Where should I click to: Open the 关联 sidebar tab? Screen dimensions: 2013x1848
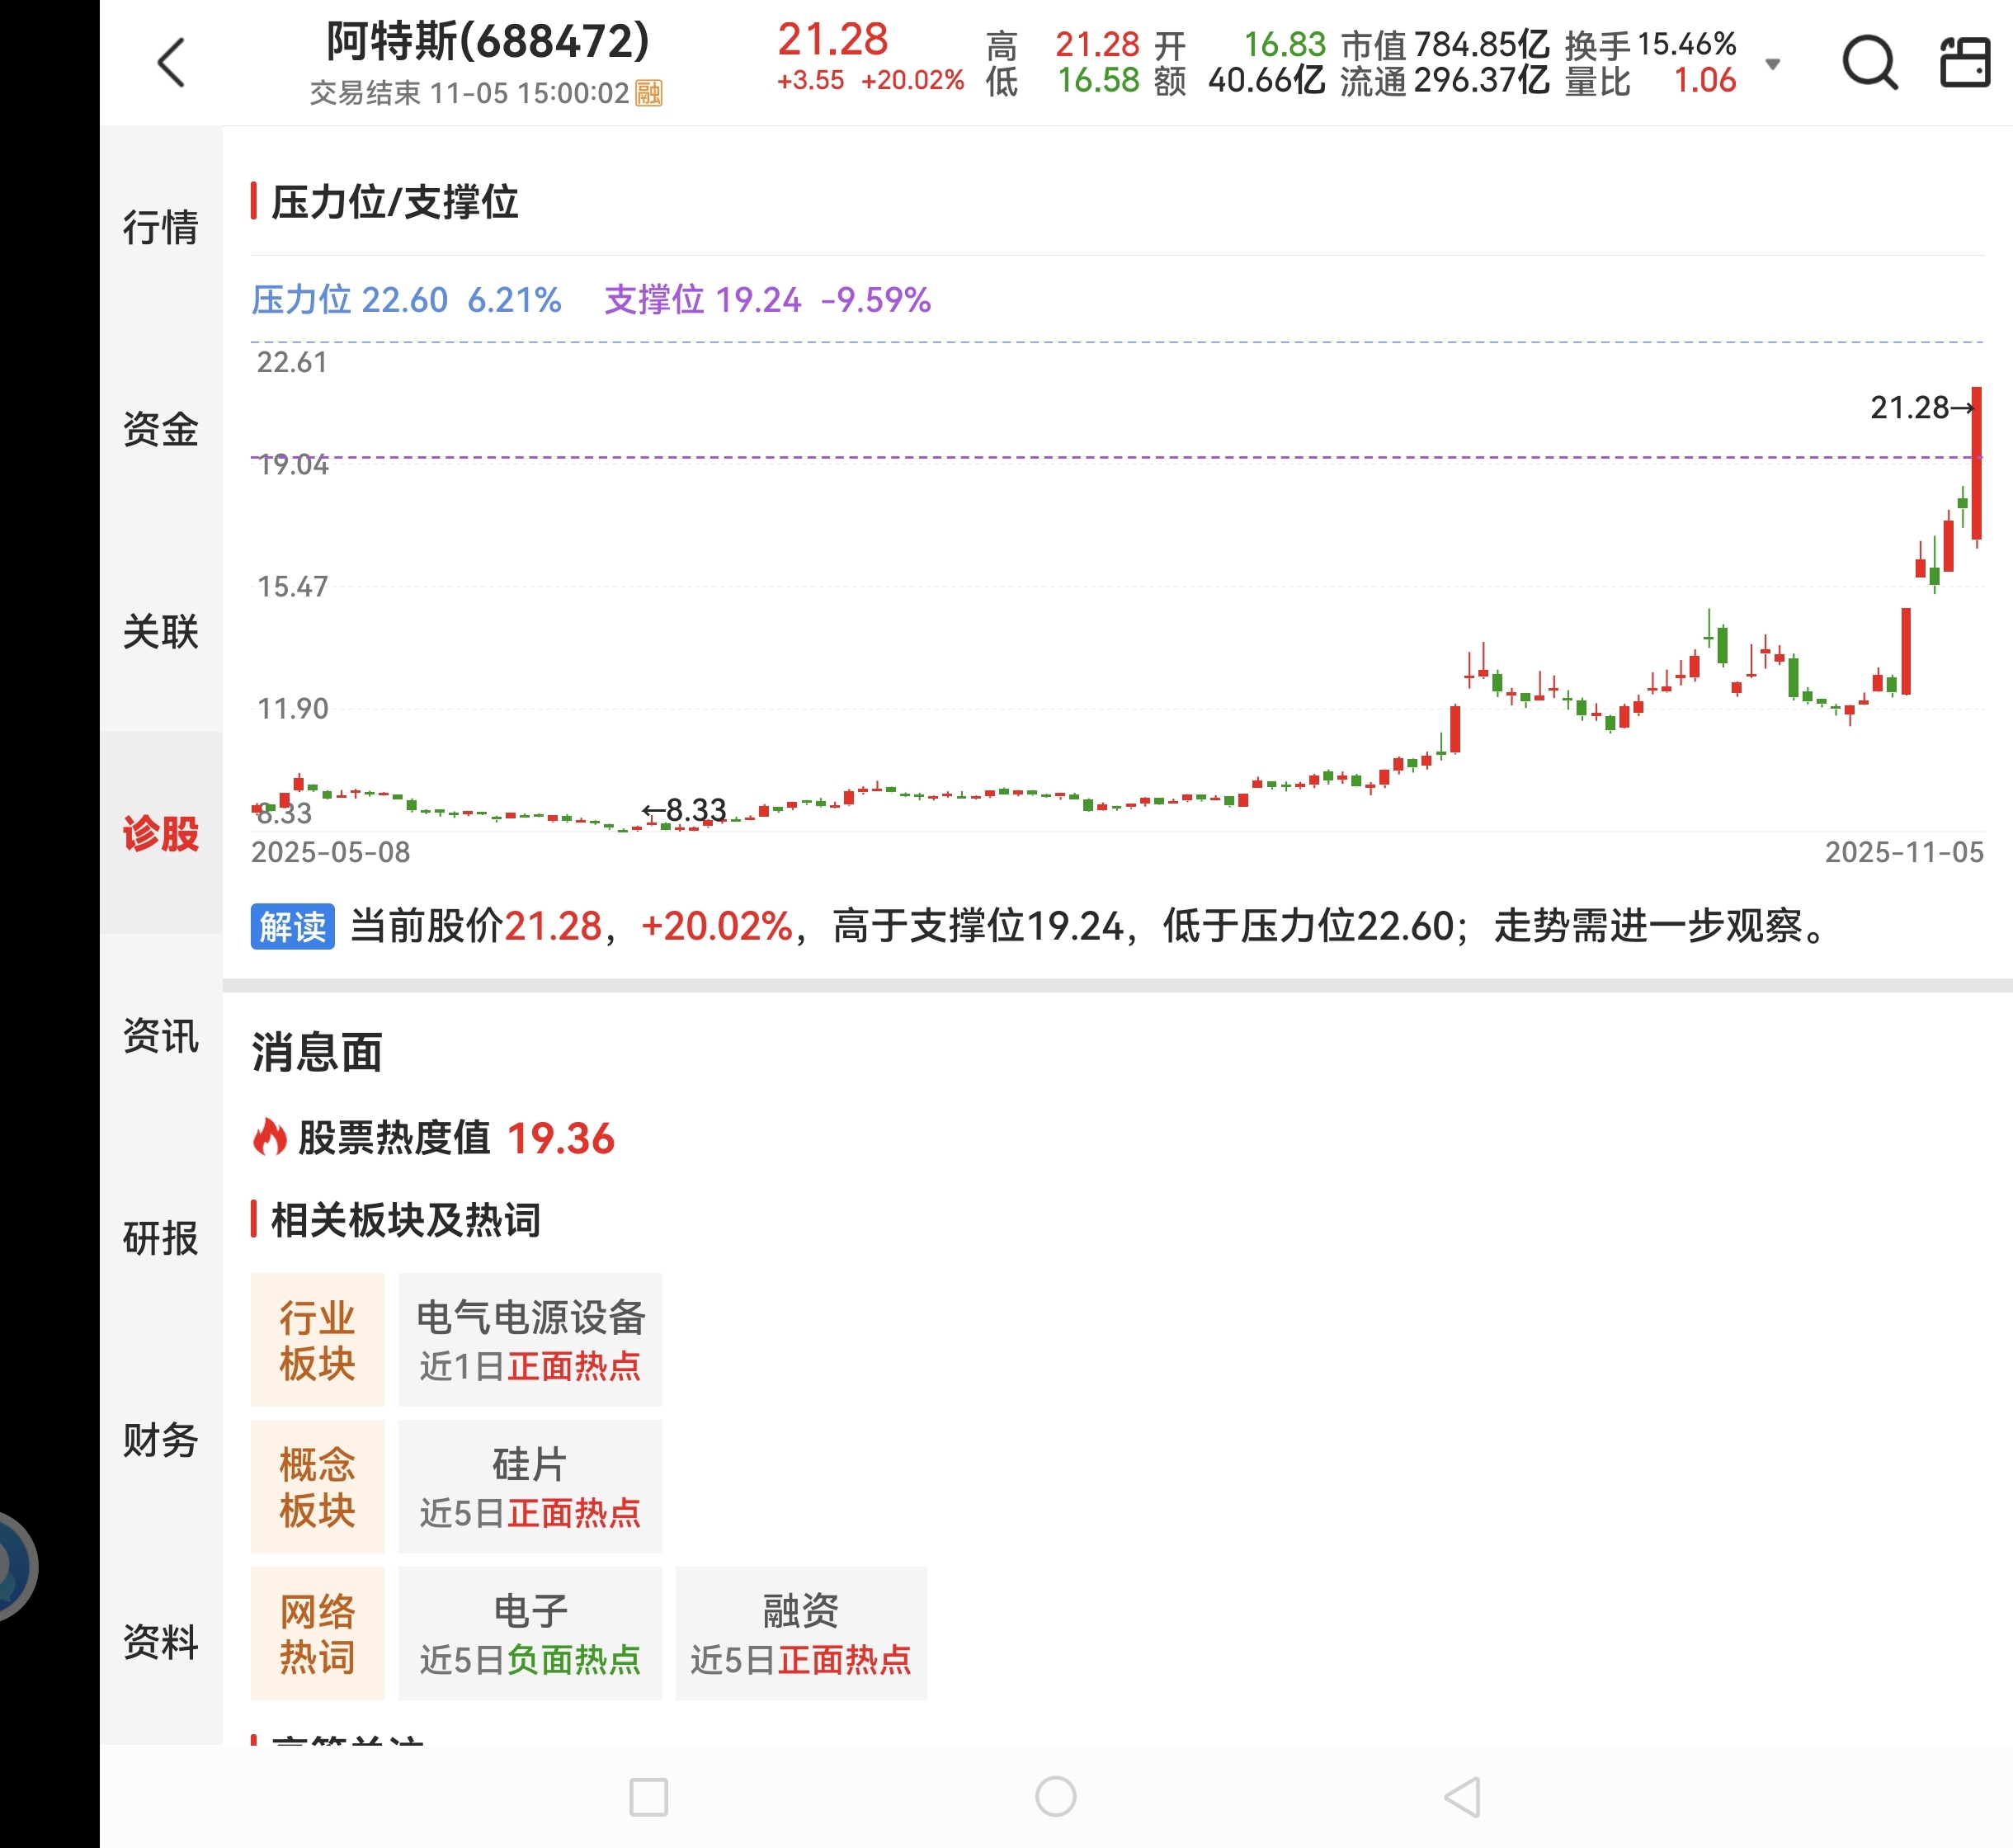(160, 631)
